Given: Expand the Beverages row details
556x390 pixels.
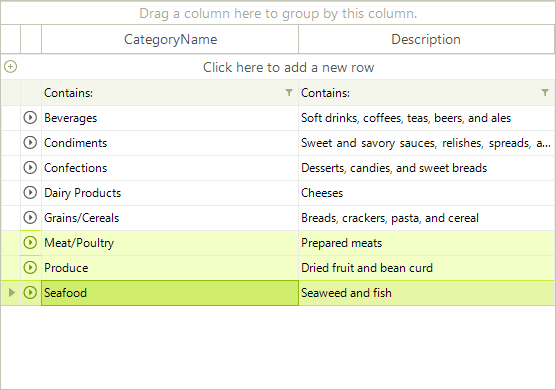Looking at the screenshot, I should 30,118.
